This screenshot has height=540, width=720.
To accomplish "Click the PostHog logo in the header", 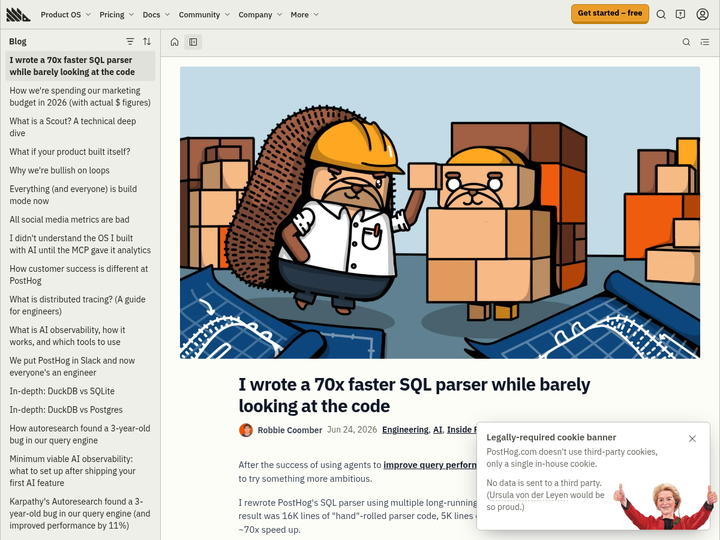I will [x=18, y=15].
